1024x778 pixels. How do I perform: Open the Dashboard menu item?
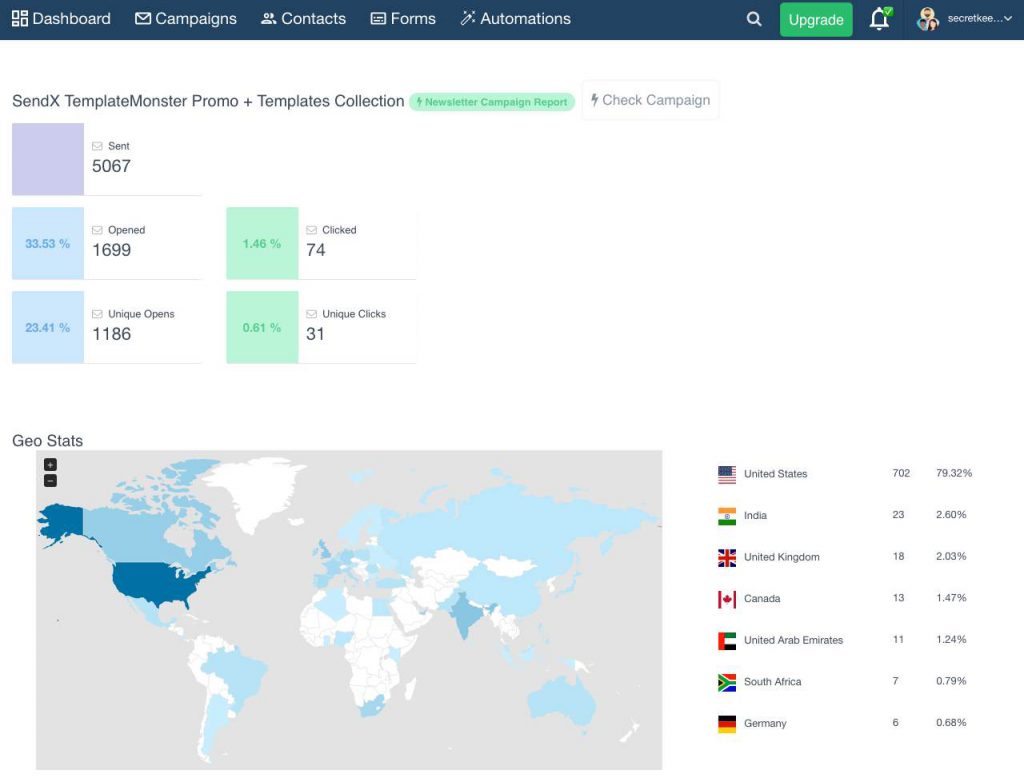[61, 18]
